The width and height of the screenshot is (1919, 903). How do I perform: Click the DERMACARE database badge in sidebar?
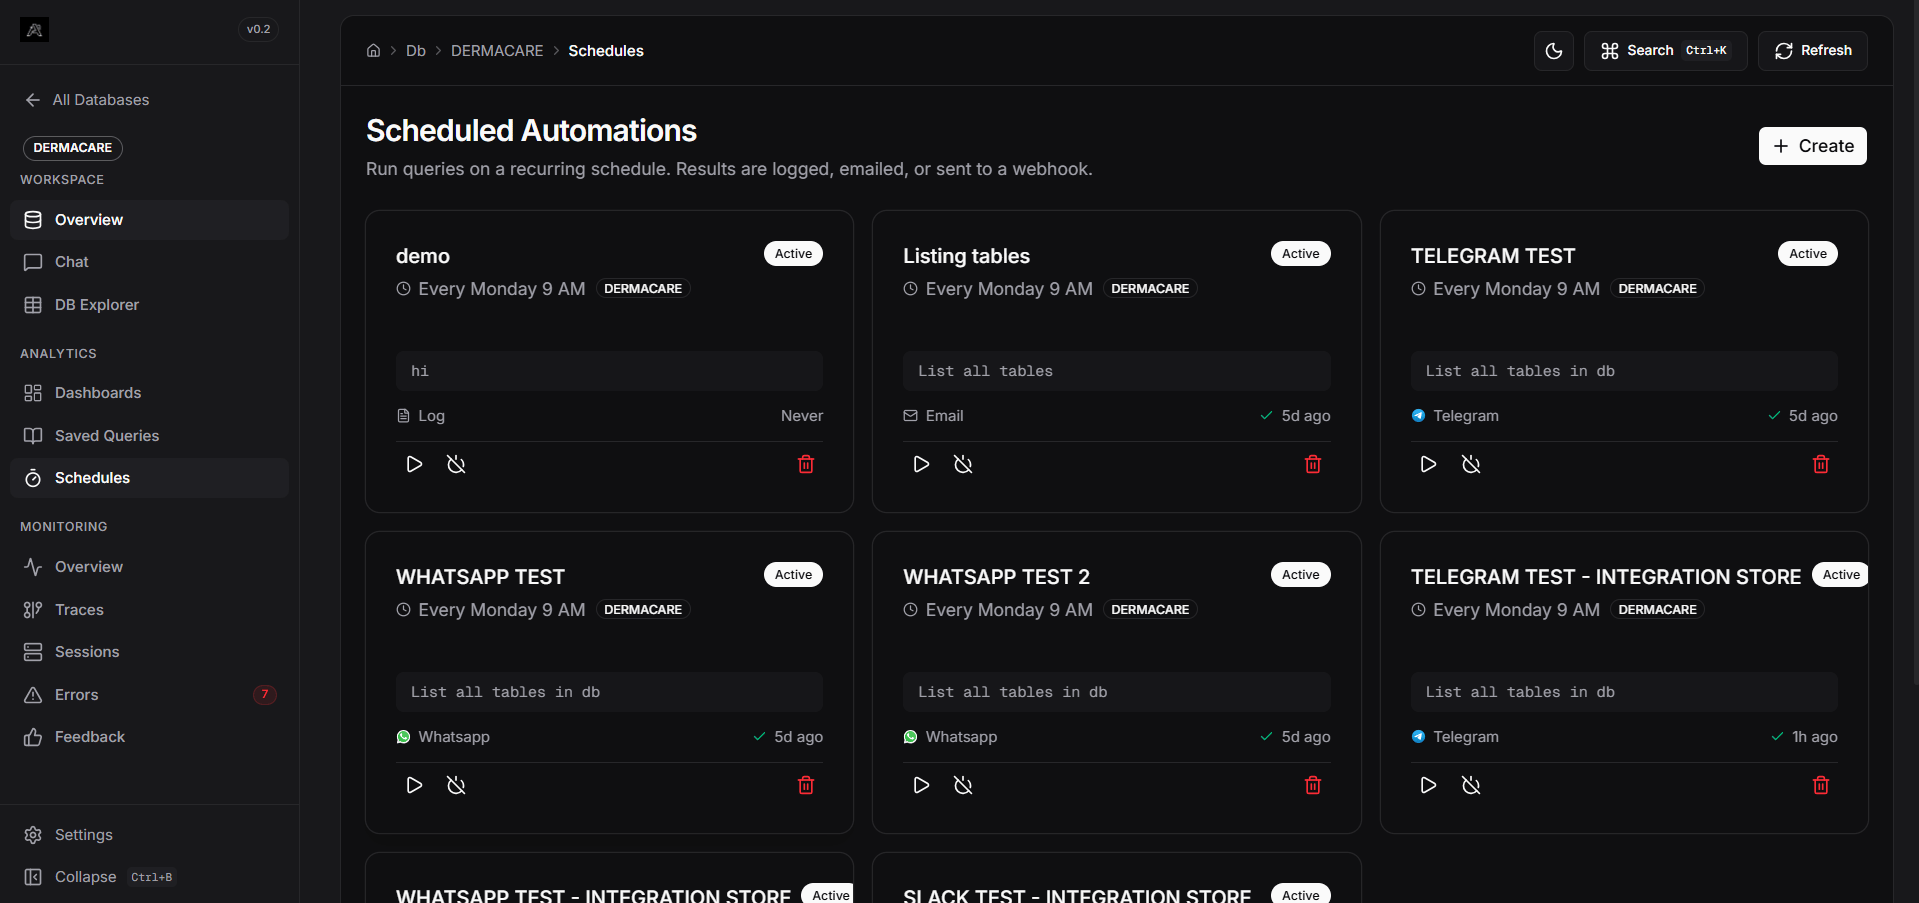click(x=73, y=148)
